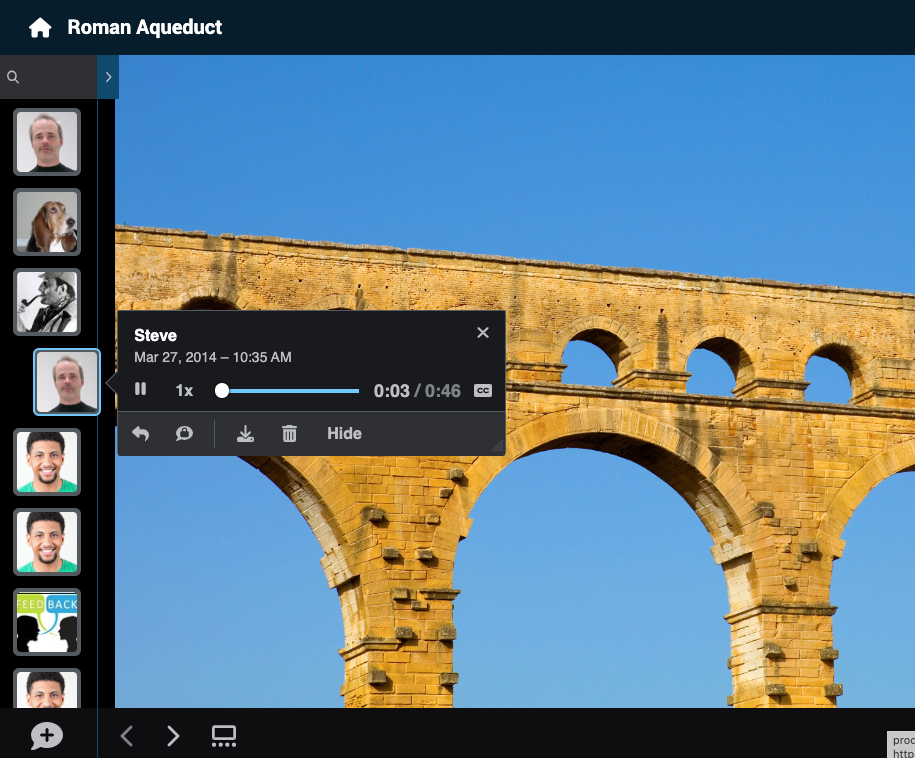Image resolution: width=915 pixels, height=758 pixels.
Task: Add a new comment with plus bubble
Action: click(x=47, y=735)
